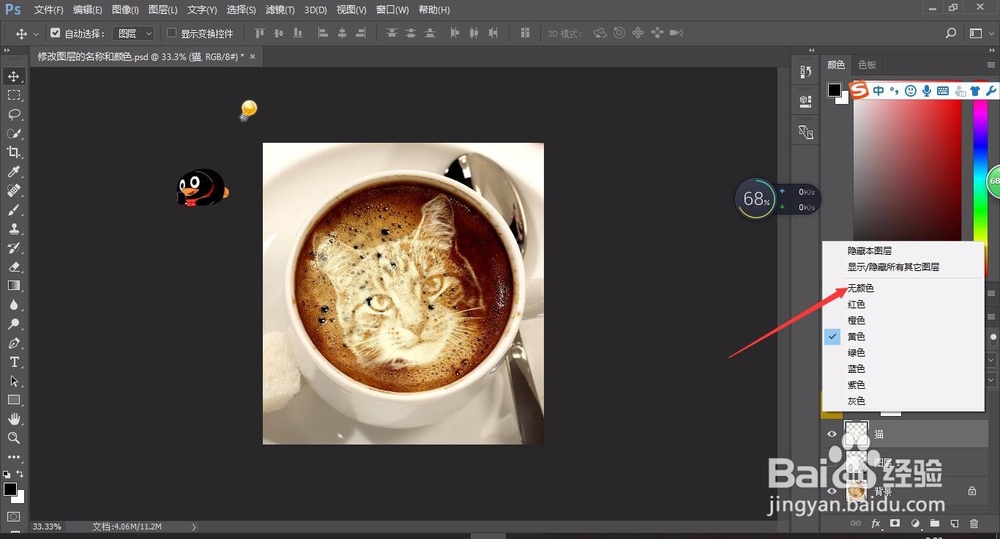1000x539 pixels.
Task: Choose 红色 in context menu
Action: [857, 304]
